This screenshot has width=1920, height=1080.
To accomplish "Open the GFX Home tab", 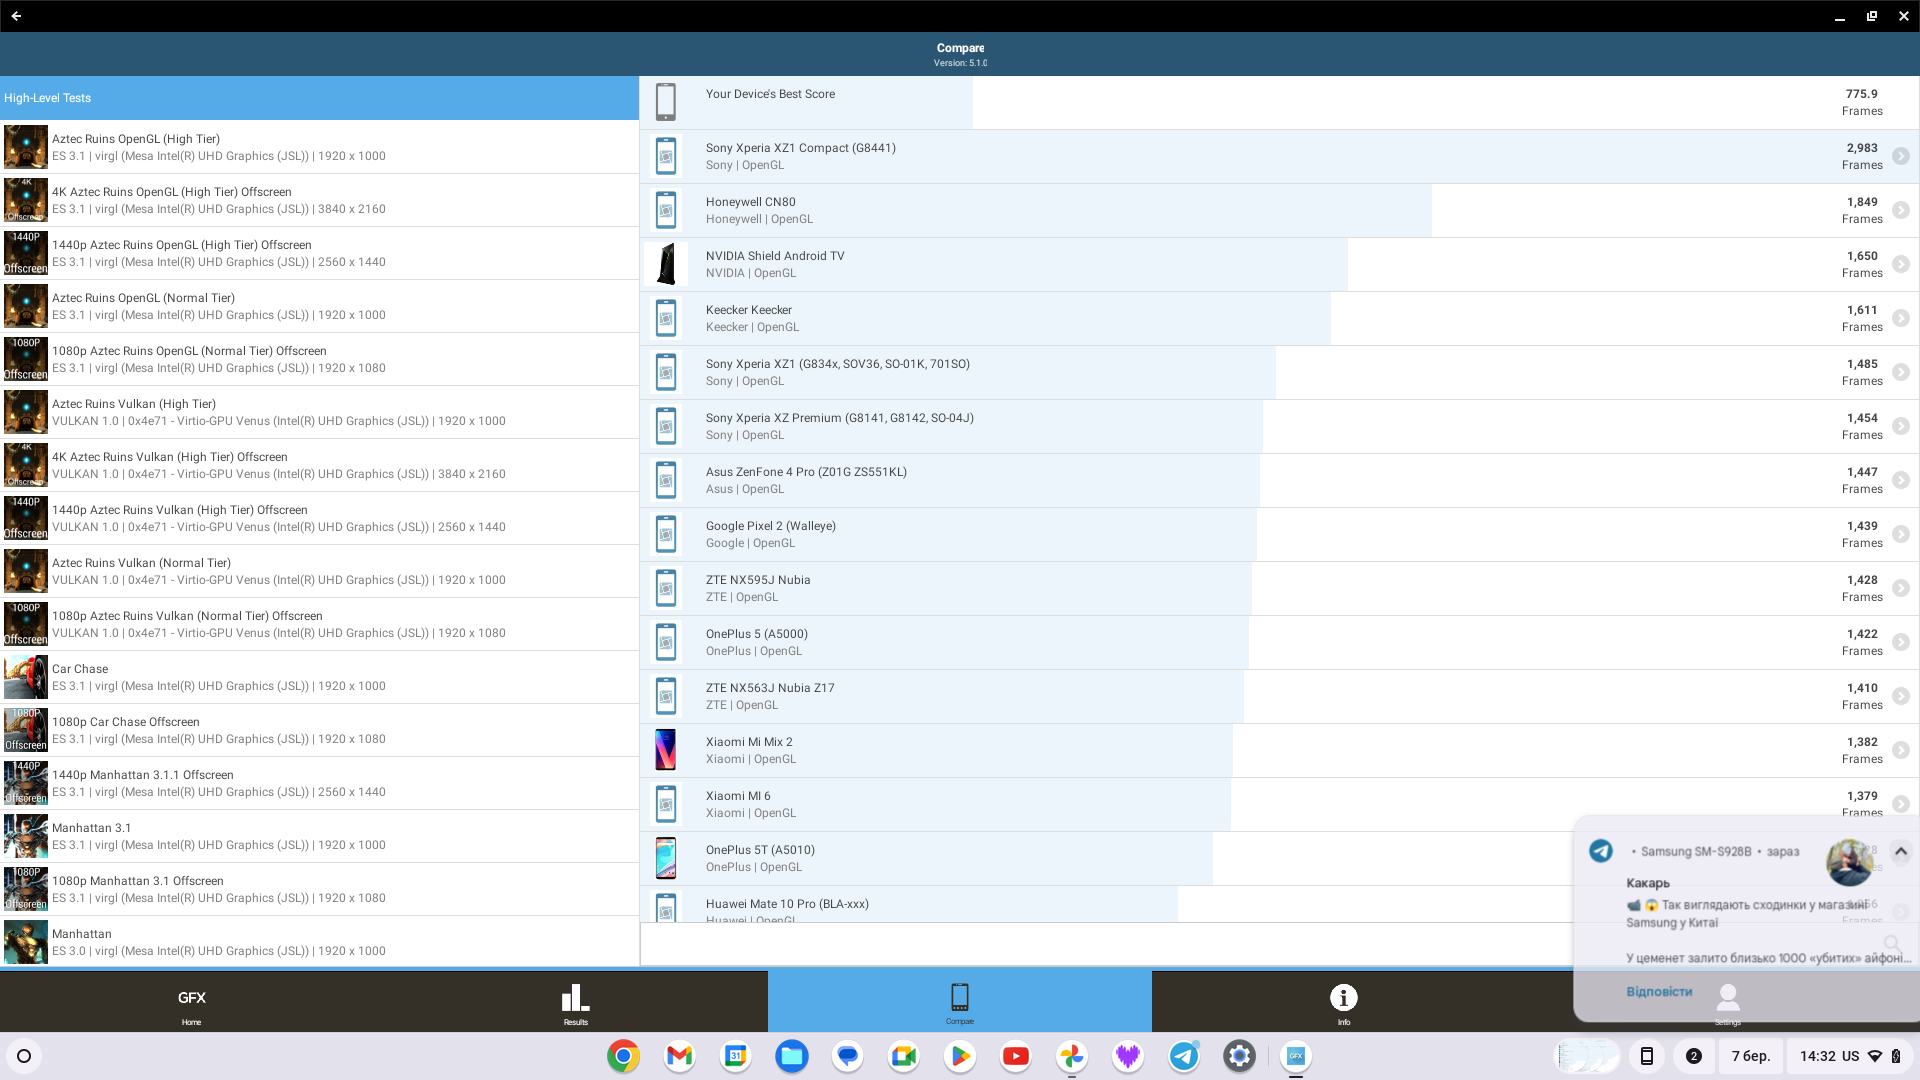I will [x=191, y=1002].
